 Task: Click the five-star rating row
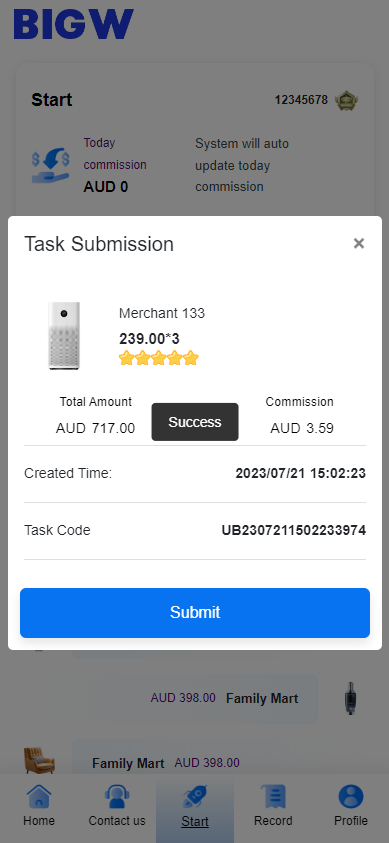(x=159, y=358)
